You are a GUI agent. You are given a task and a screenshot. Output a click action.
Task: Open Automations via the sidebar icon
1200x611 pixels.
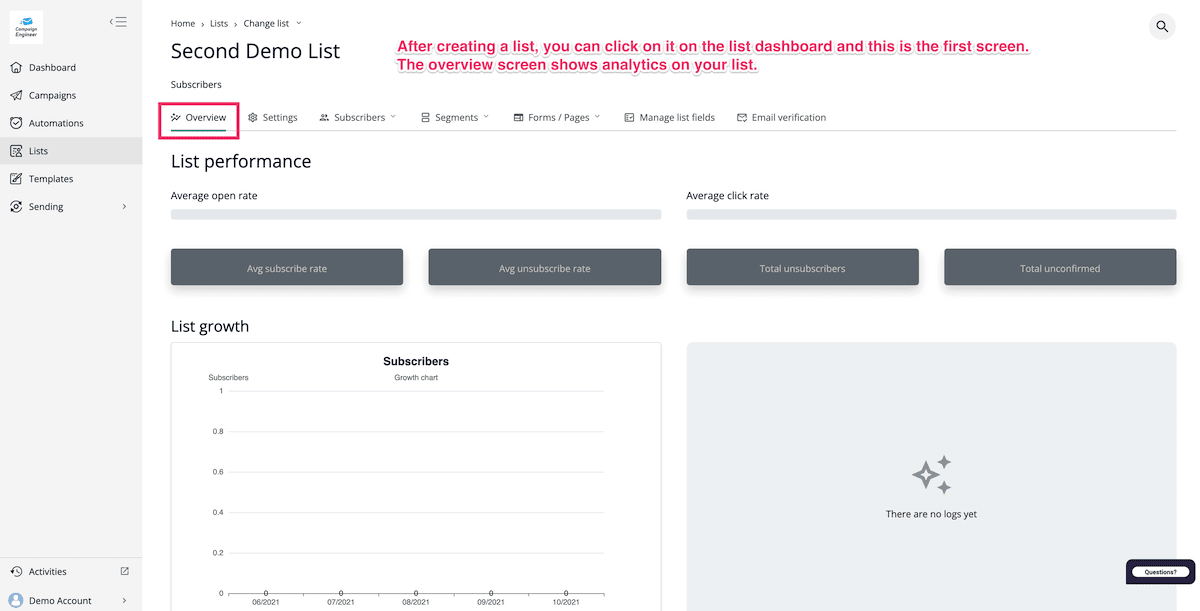[16, 123]
